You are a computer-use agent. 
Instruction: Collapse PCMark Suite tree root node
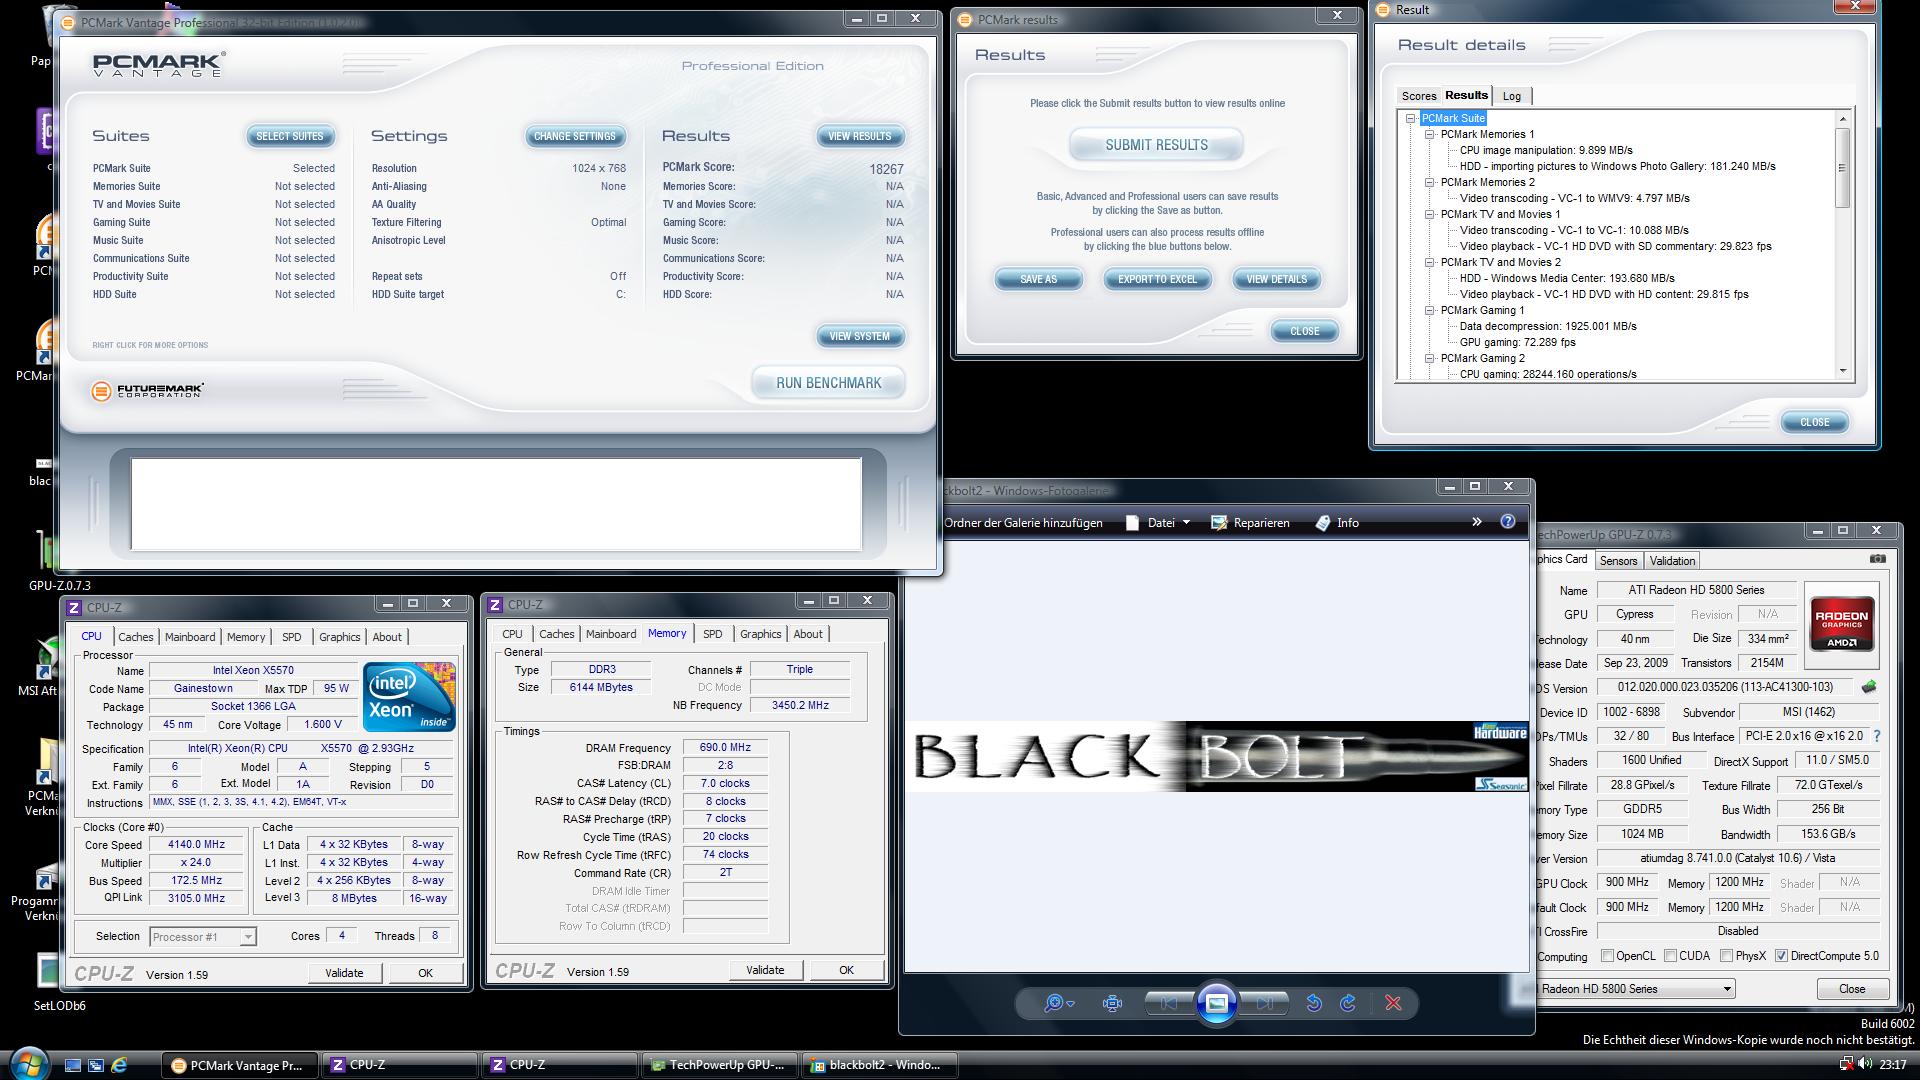click(1411, 118)
